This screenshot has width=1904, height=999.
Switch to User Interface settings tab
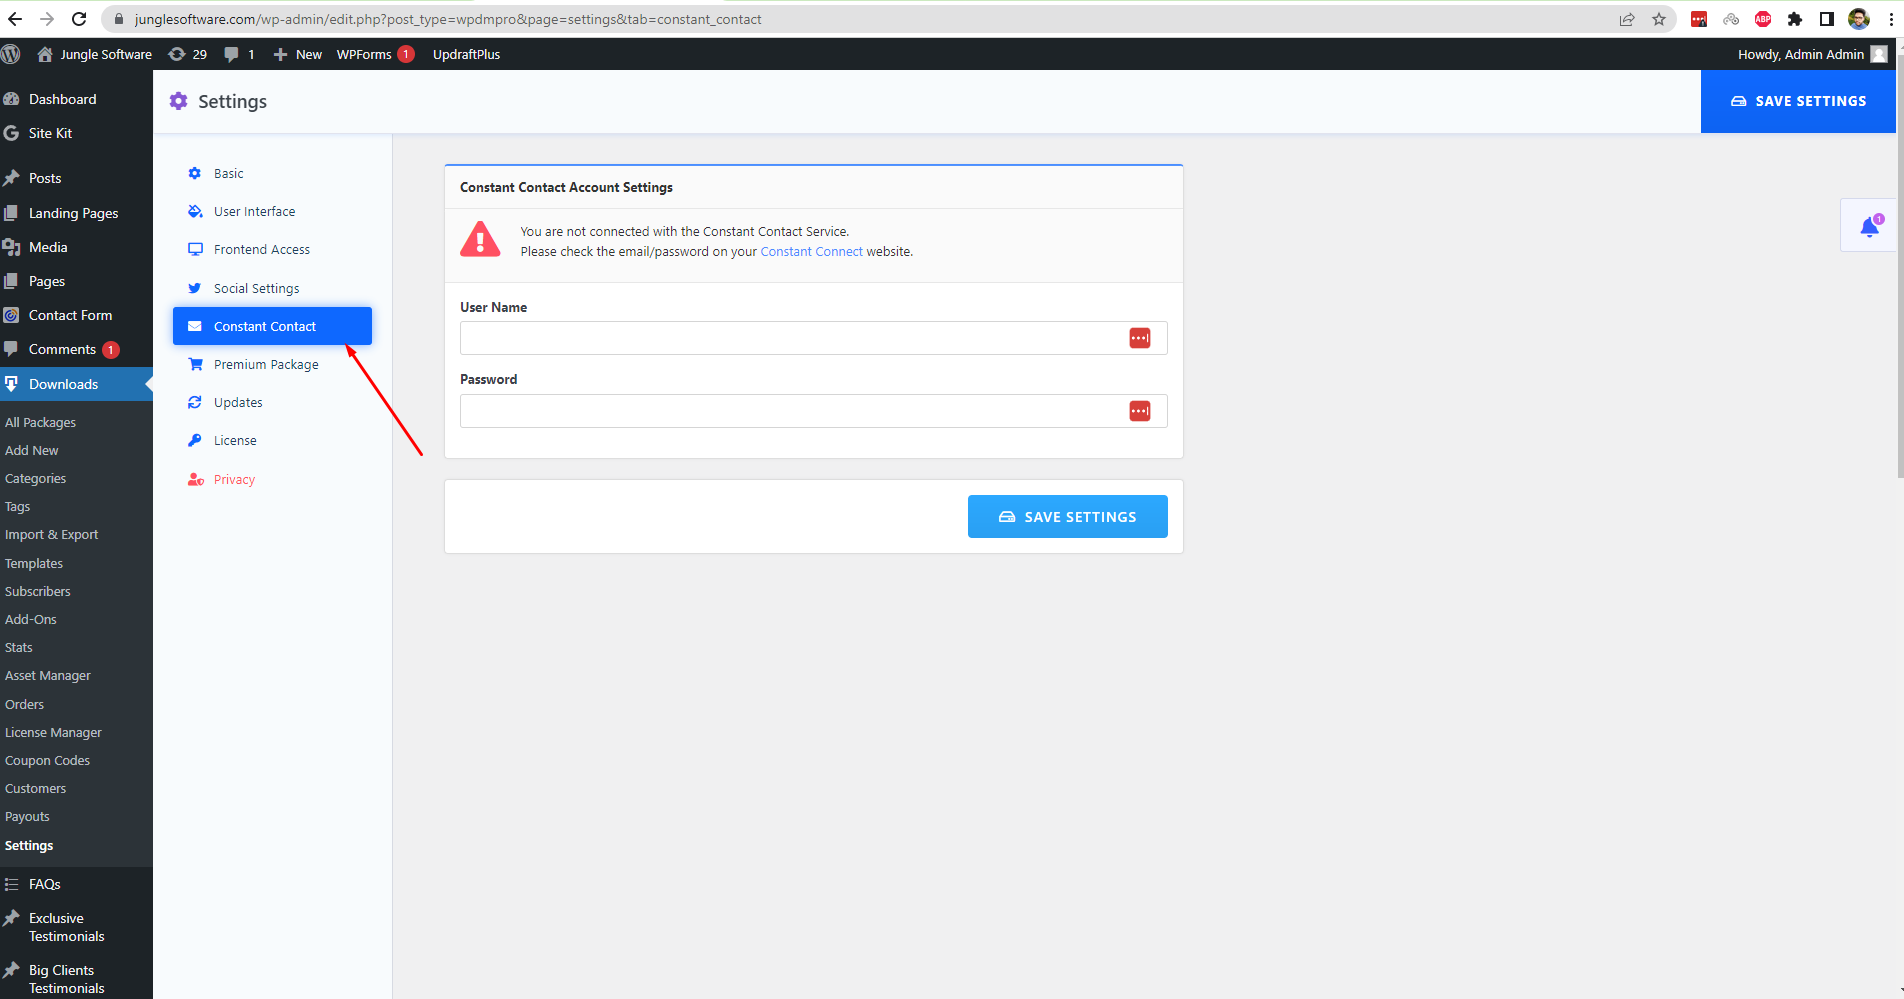tap(272, 211)
